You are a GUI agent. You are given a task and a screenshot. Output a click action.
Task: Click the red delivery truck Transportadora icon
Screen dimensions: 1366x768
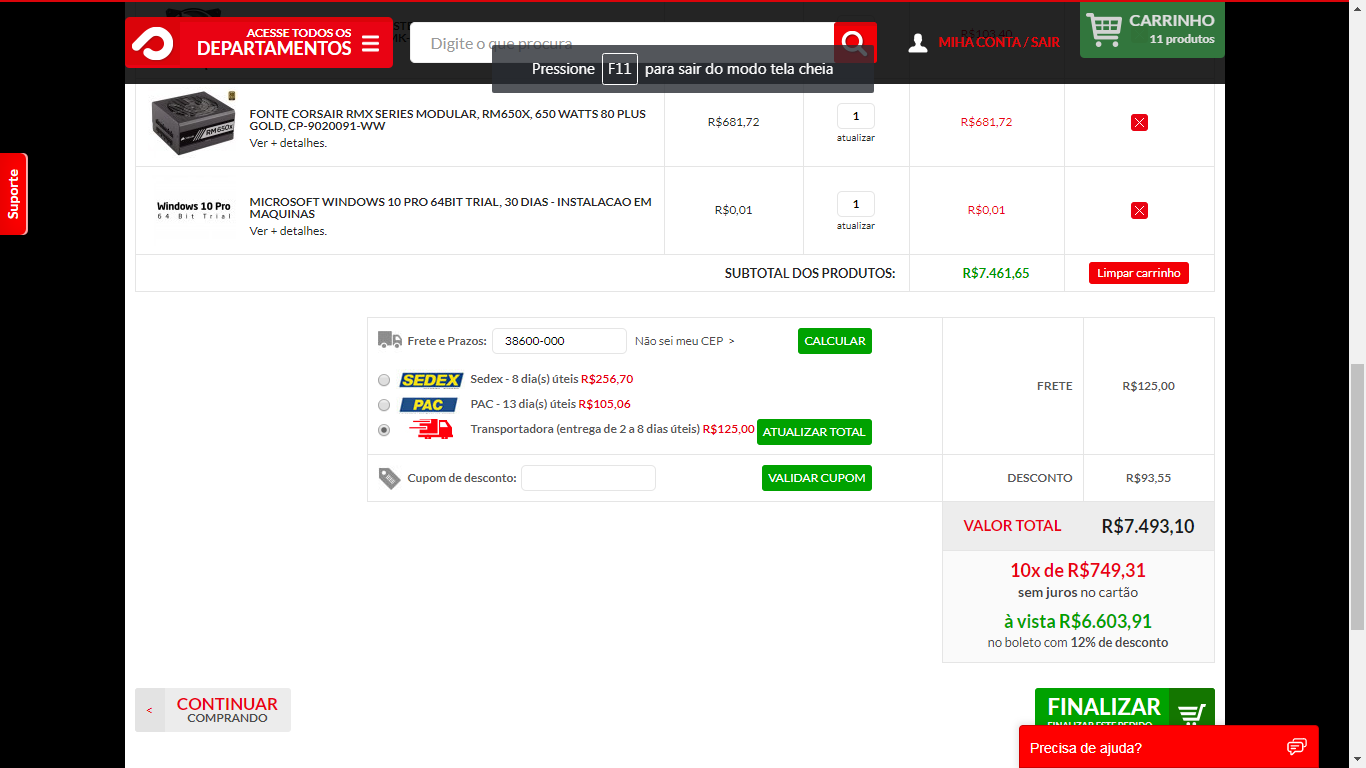tap(430, 429)
